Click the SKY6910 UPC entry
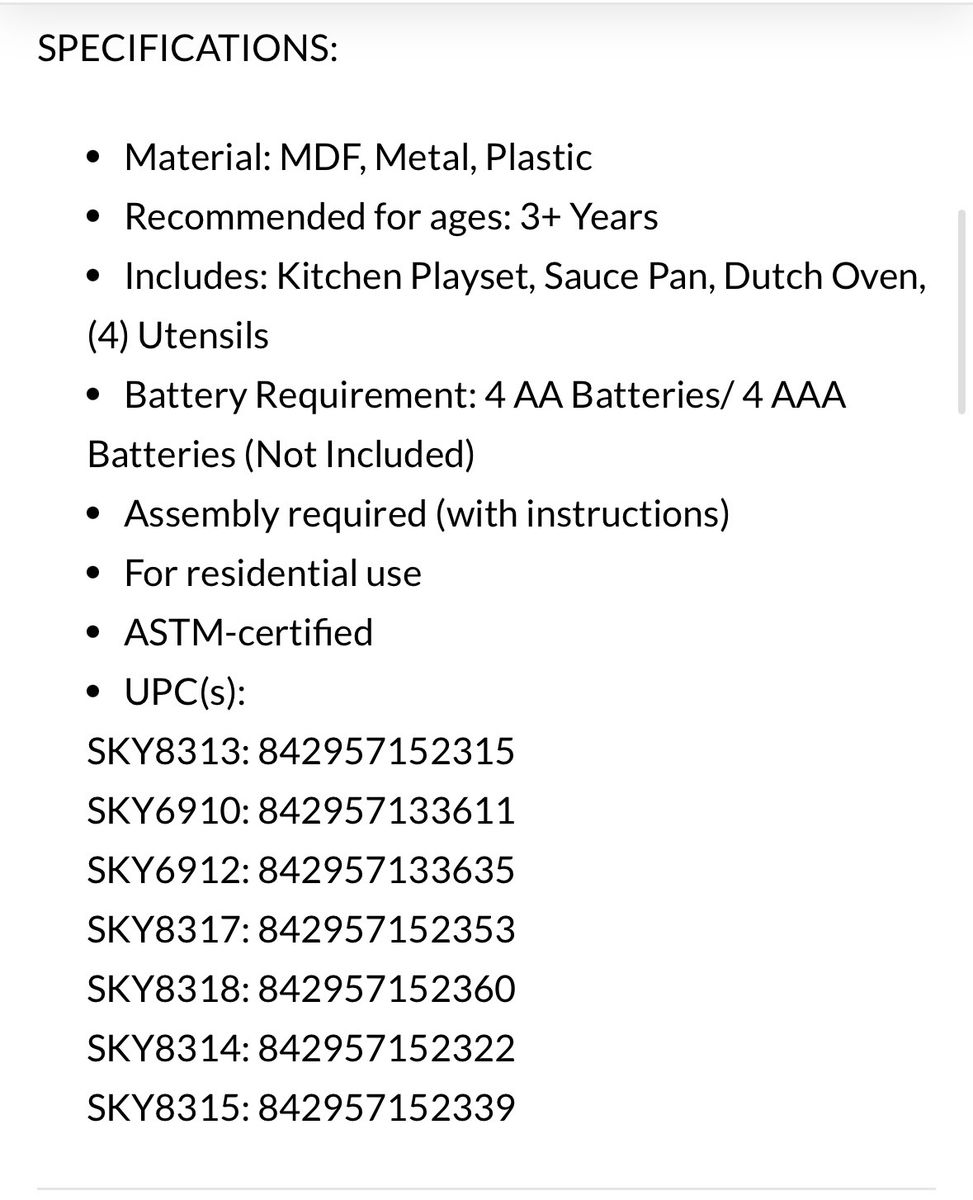Screen dimensions: 973x1200 click(301, 810)
